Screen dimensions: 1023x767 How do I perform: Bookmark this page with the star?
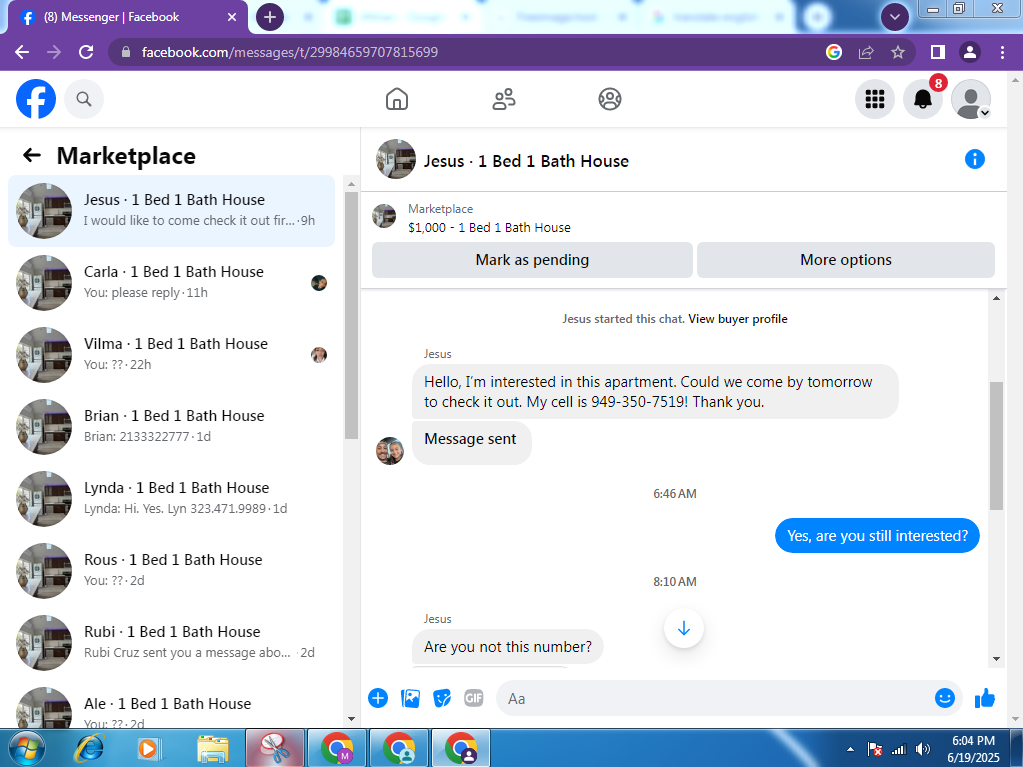tap(898, 52)
